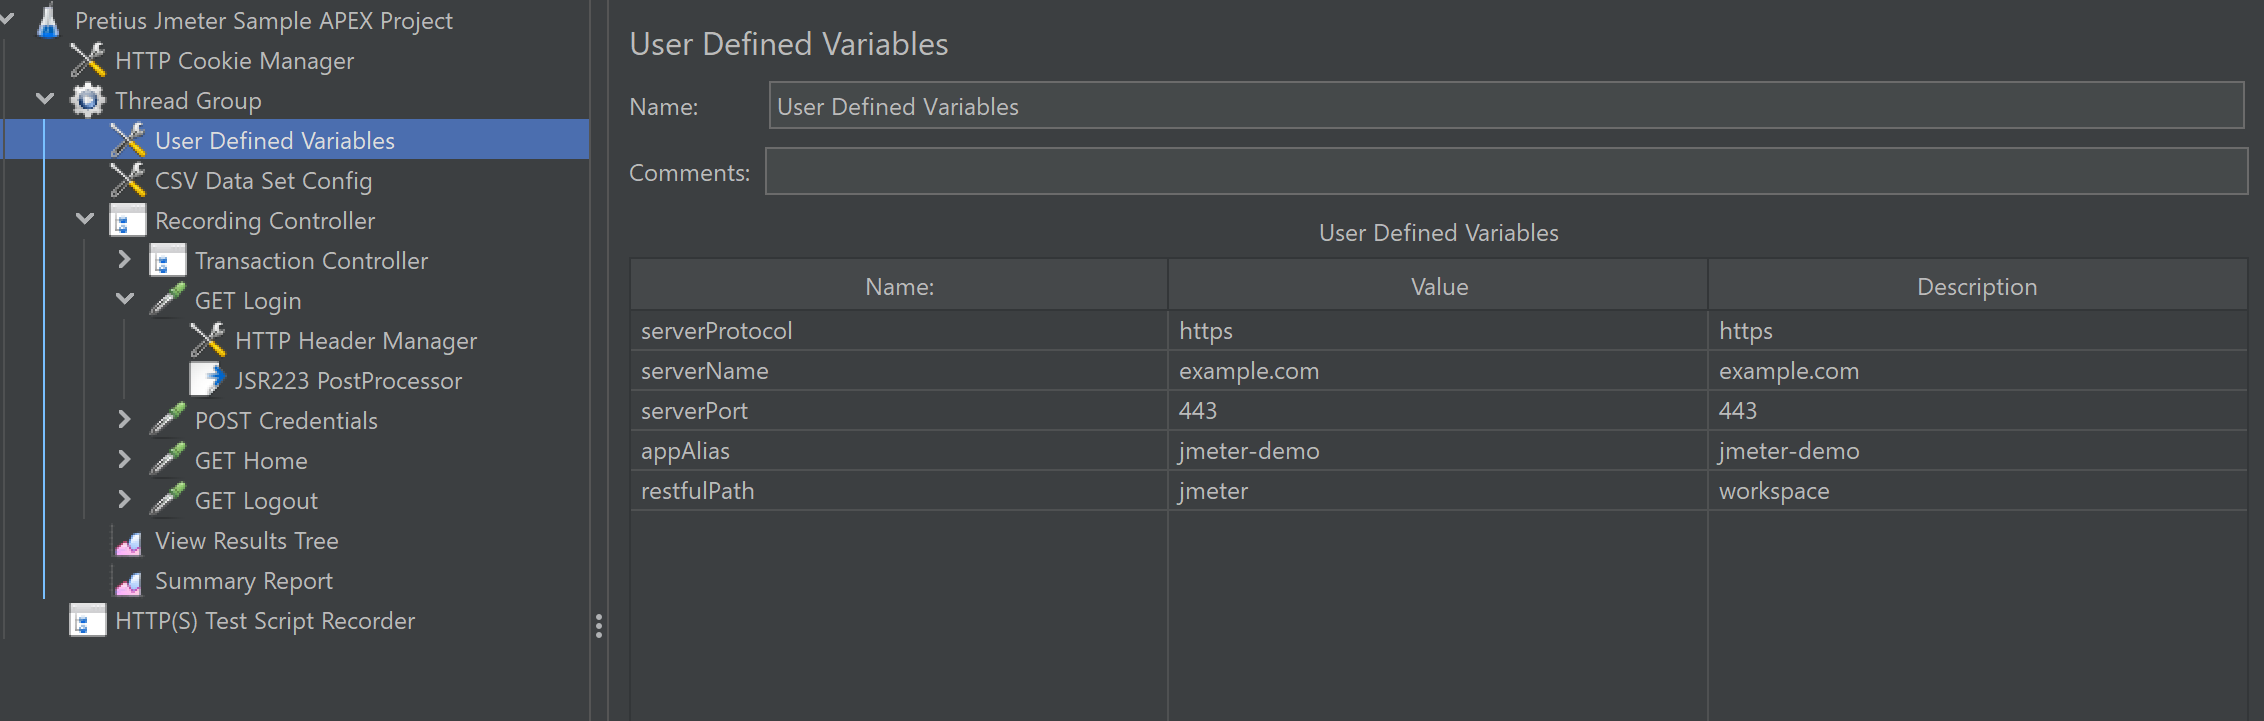Viewport: 2264px width, 721px height.
Task: Click the HTTP Cookie Manager wrench icon
Action: (x=88, y=61)
